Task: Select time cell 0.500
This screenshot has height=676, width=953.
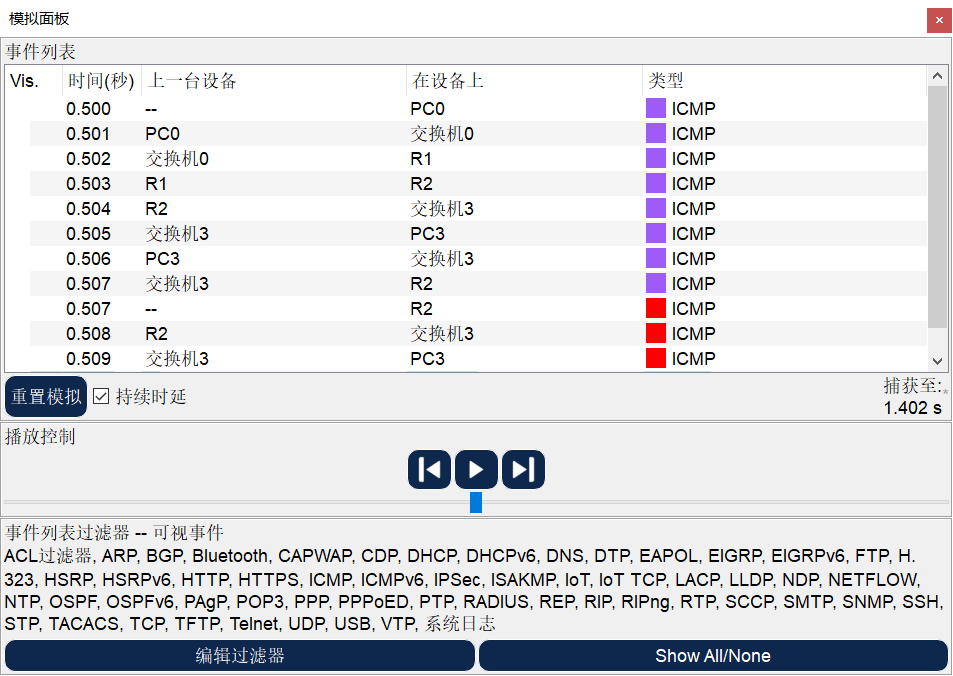Action: tap(88, 109)
